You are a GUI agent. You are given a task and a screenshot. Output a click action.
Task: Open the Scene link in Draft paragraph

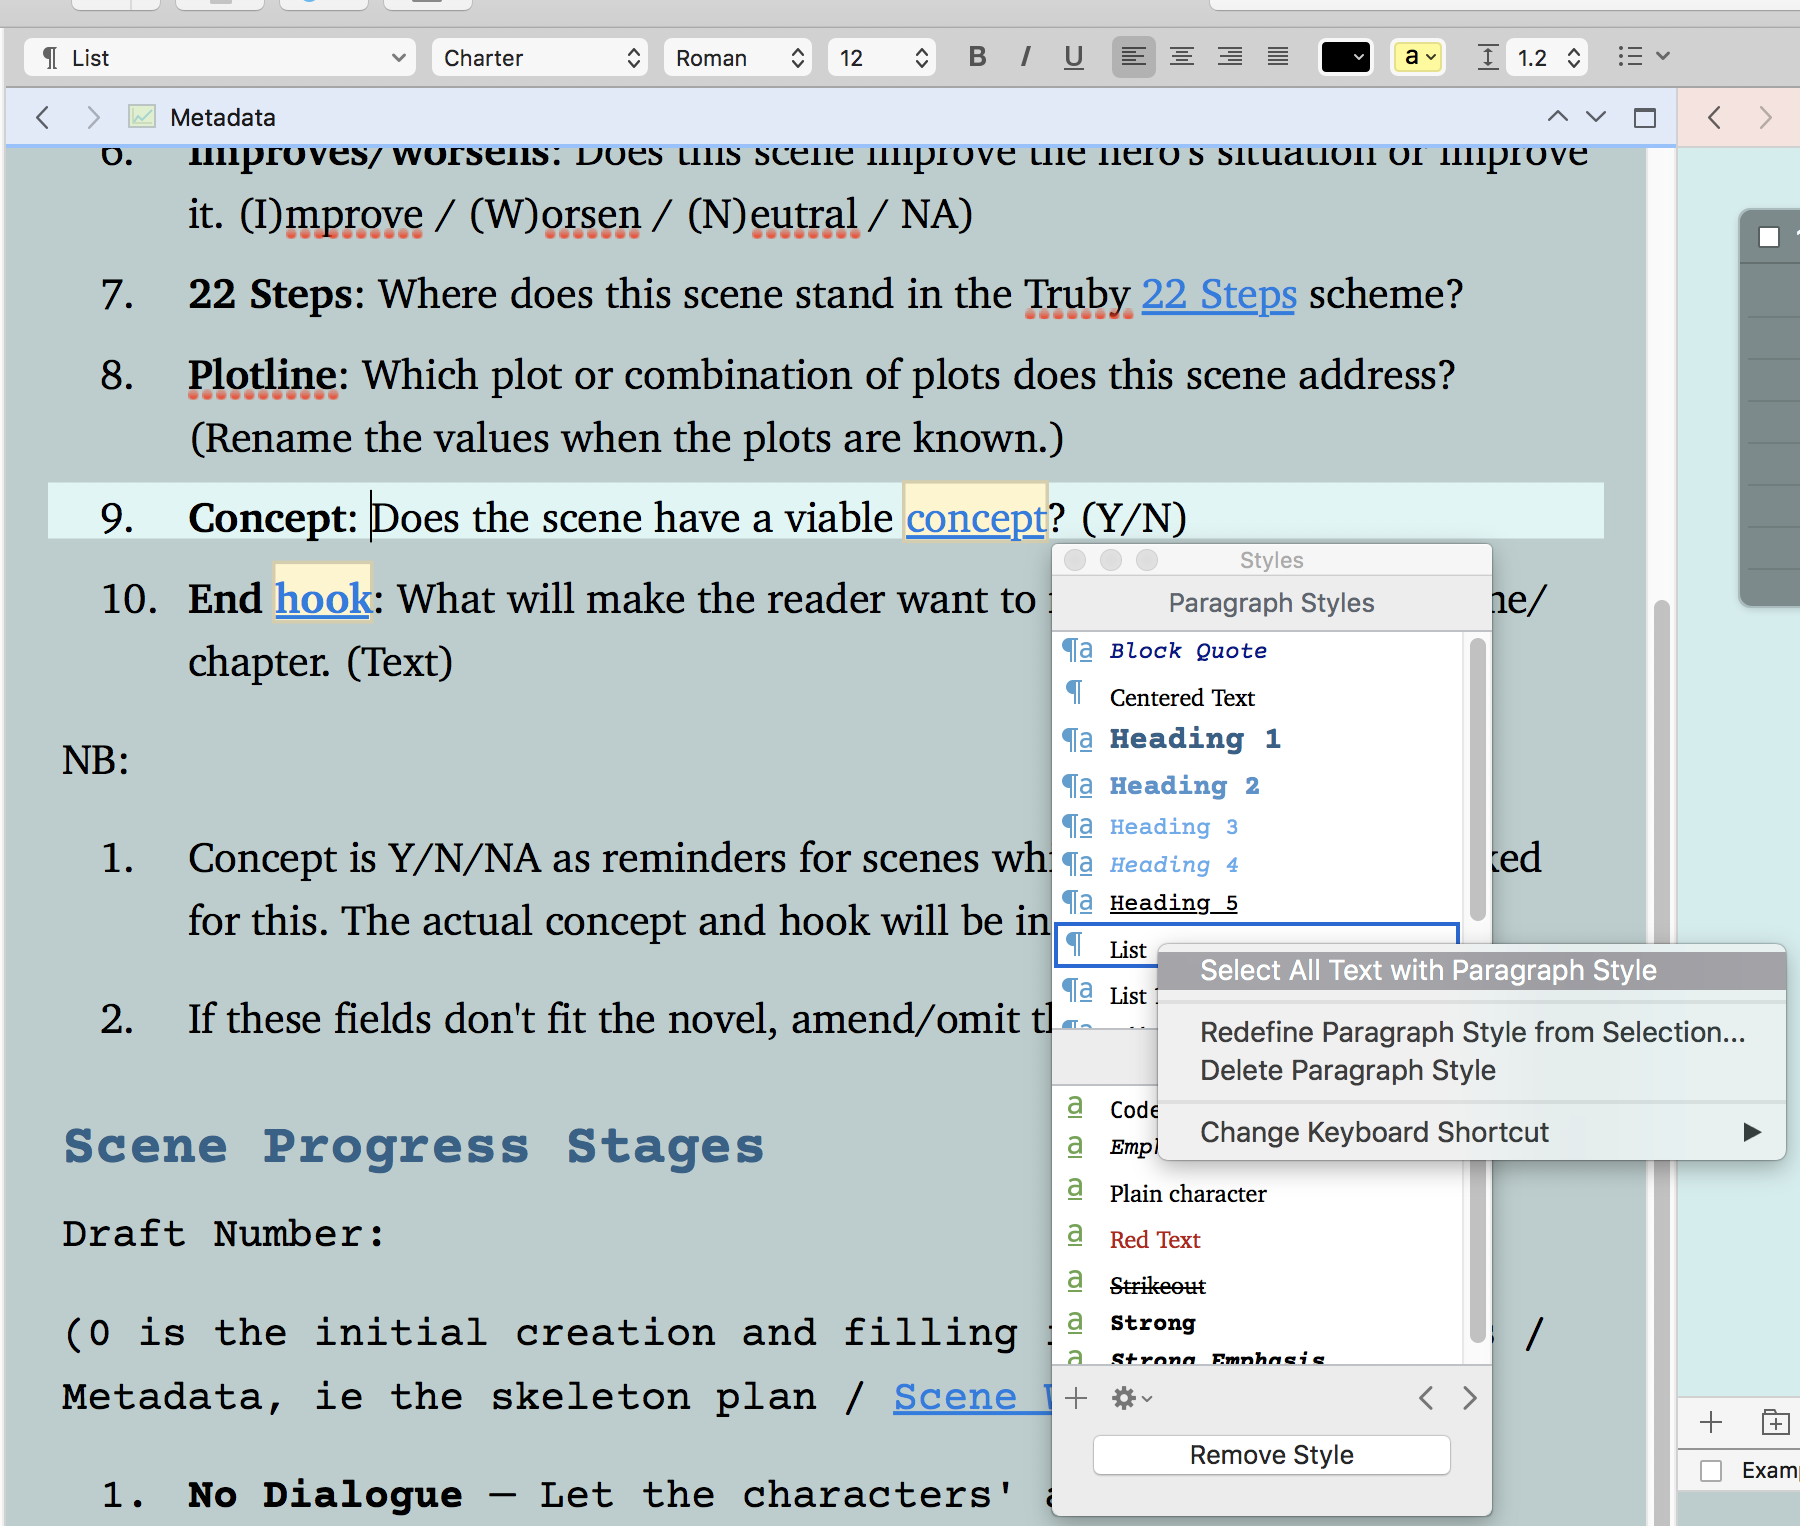(x=972, y=1397)
